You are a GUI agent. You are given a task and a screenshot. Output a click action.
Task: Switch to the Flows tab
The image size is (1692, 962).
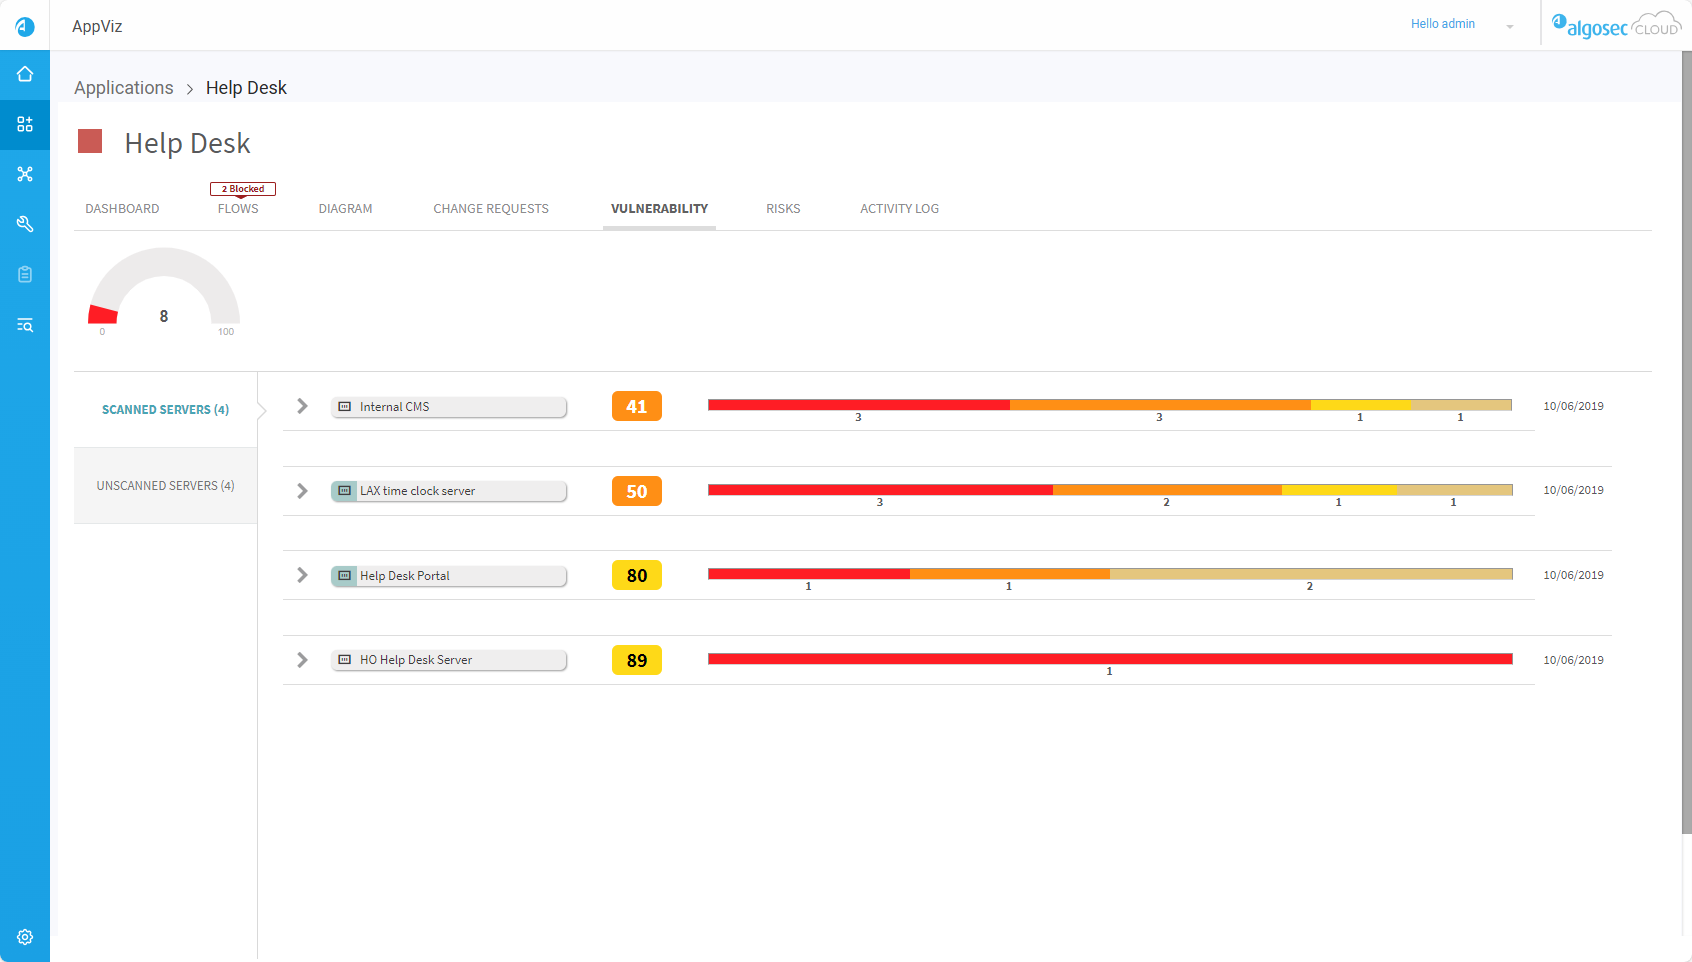[x=238, y=209]
